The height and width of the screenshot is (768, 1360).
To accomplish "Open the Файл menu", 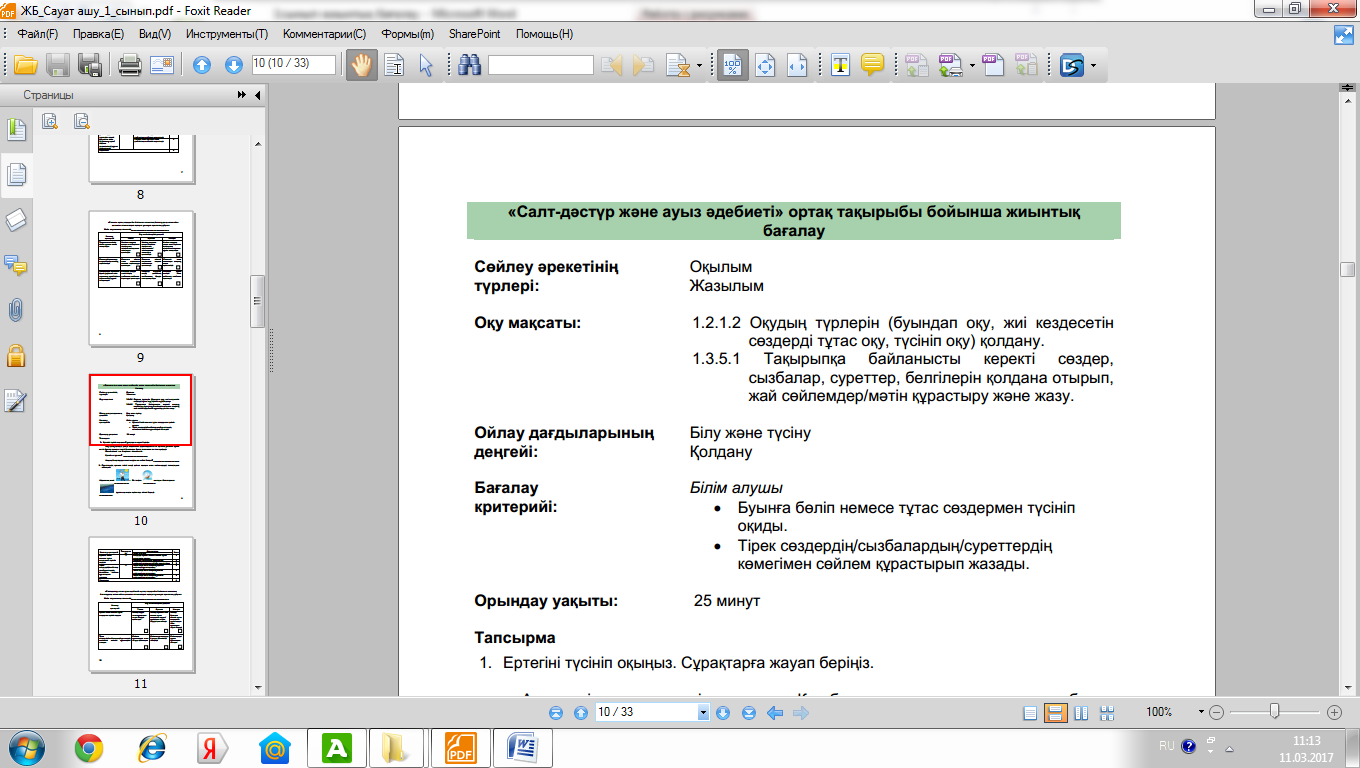I will pos(38,34).
